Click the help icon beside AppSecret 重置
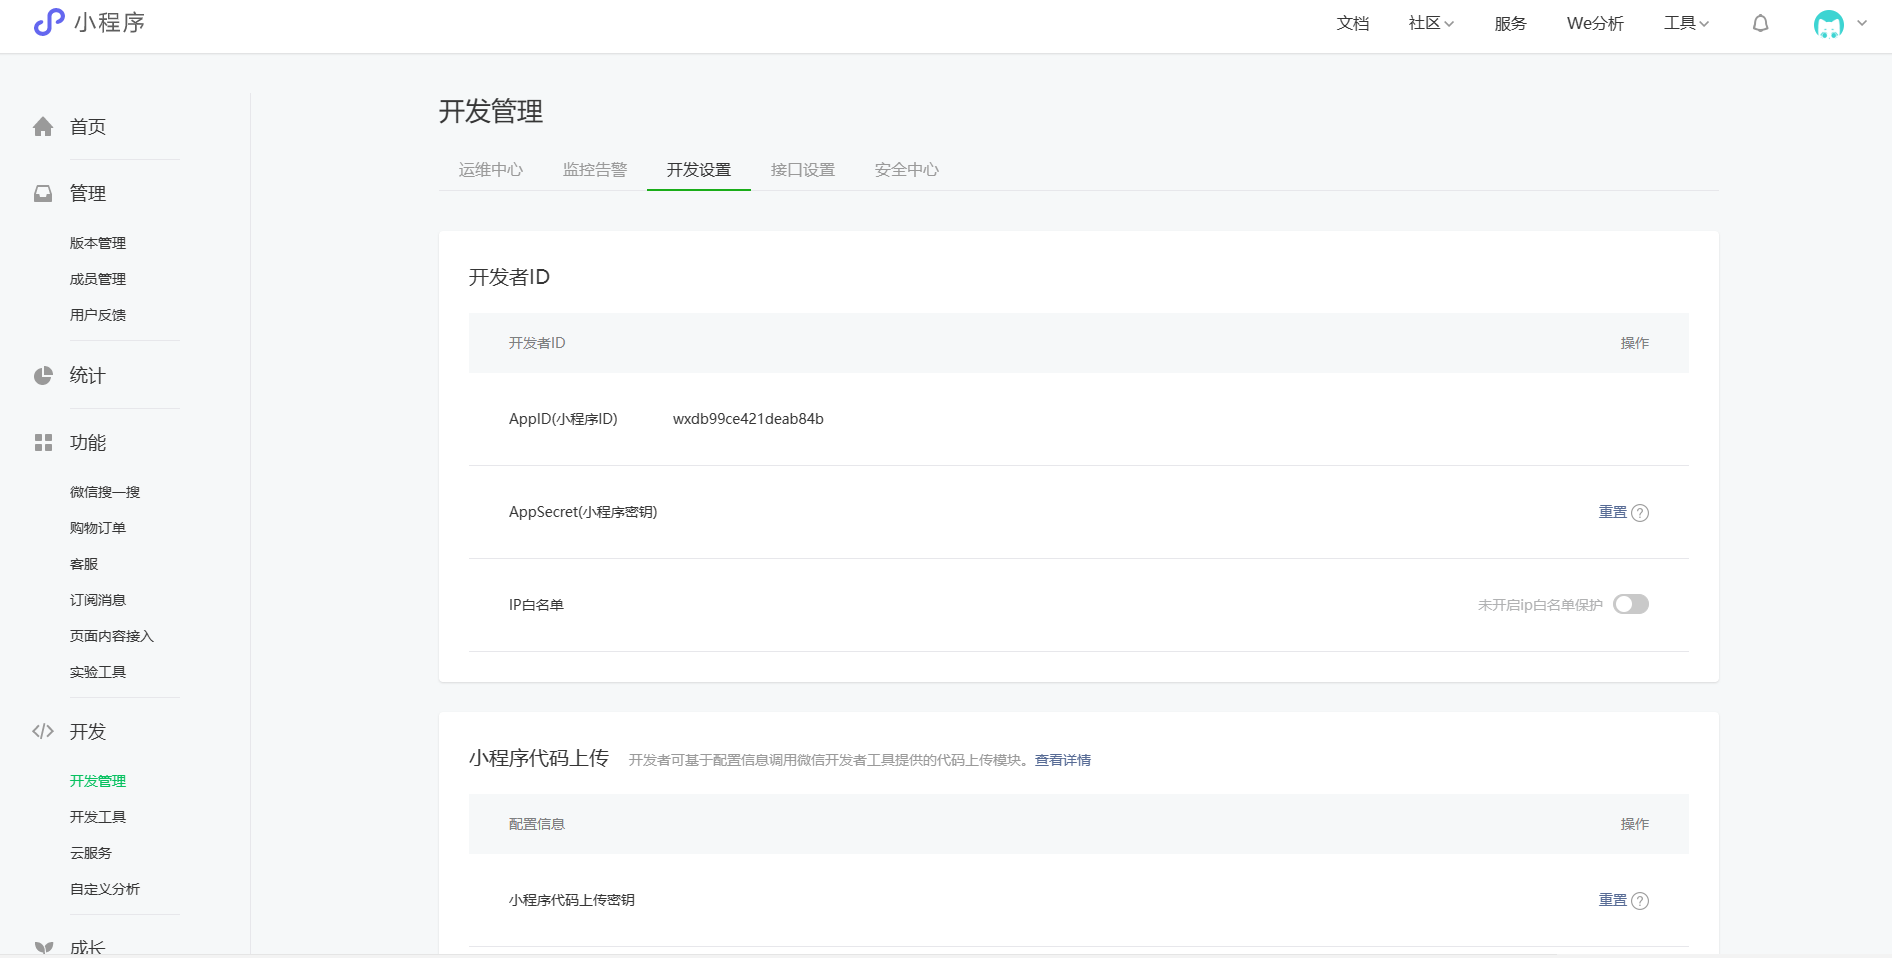This screenshot has height=958, width=1892. click(x=1640, y=513)
